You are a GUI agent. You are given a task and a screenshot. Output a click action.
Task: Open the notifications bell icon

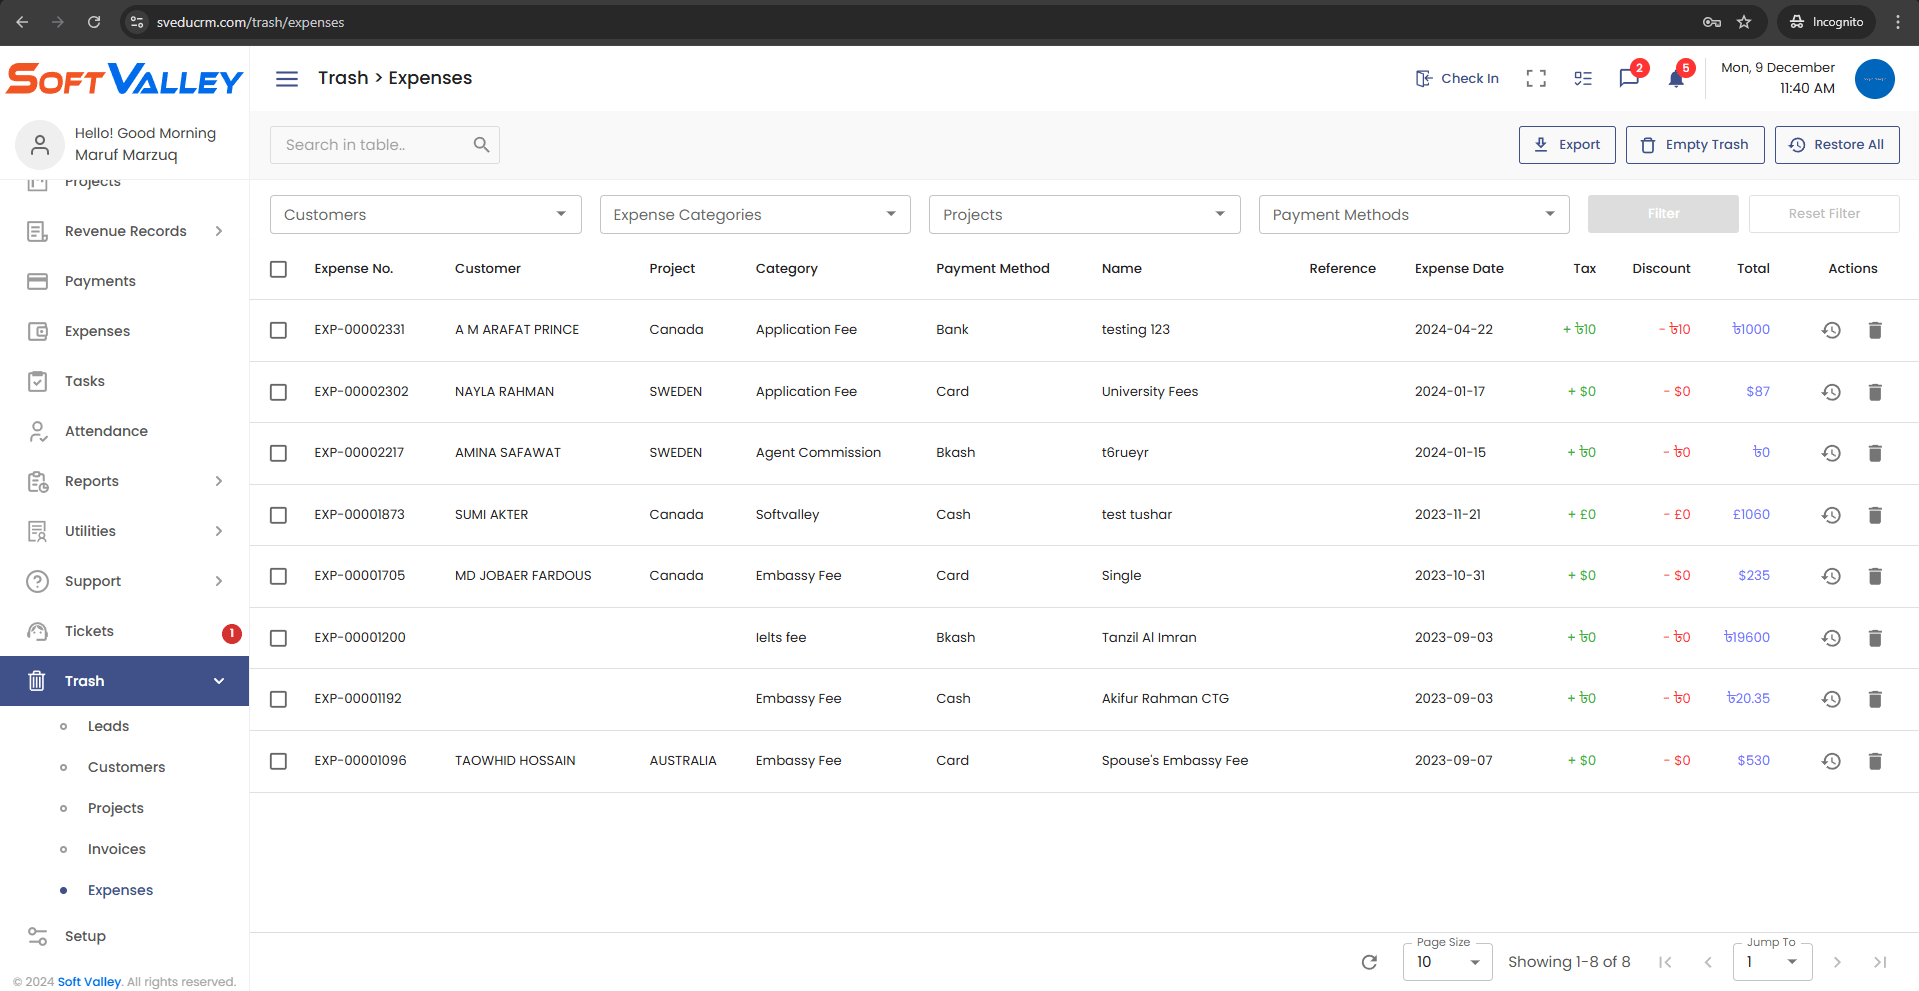click(x=1676, y=79)
